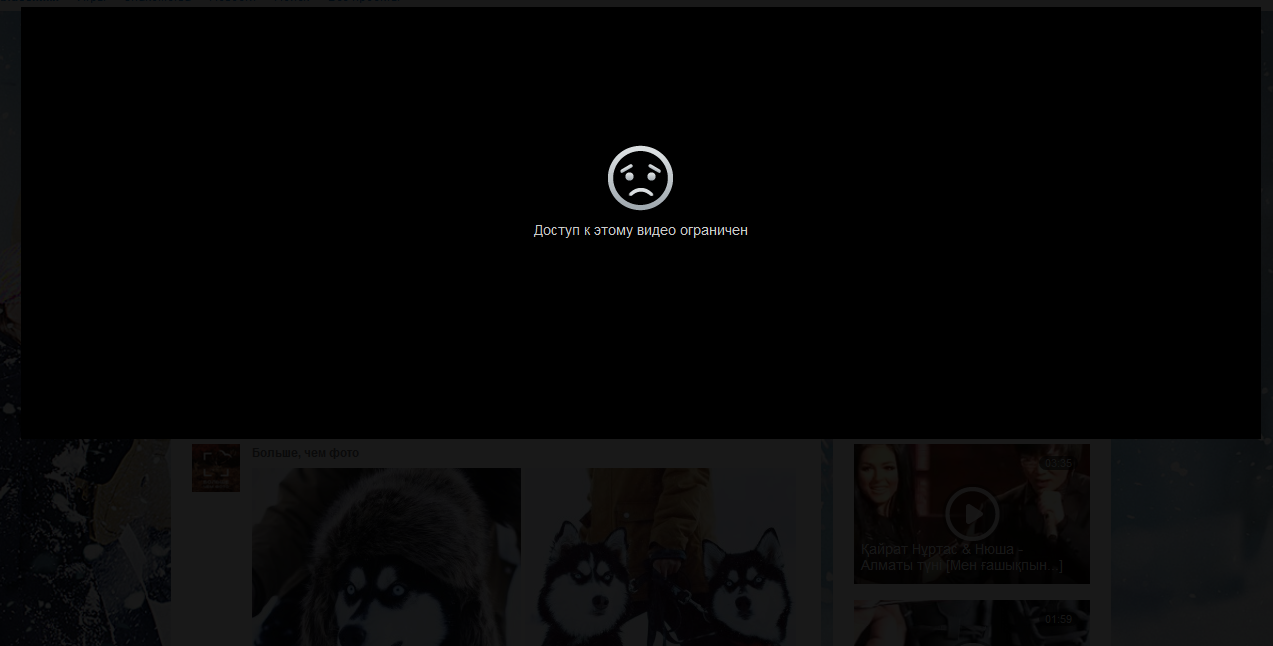Click the 03:35 duration badge

1057,463
